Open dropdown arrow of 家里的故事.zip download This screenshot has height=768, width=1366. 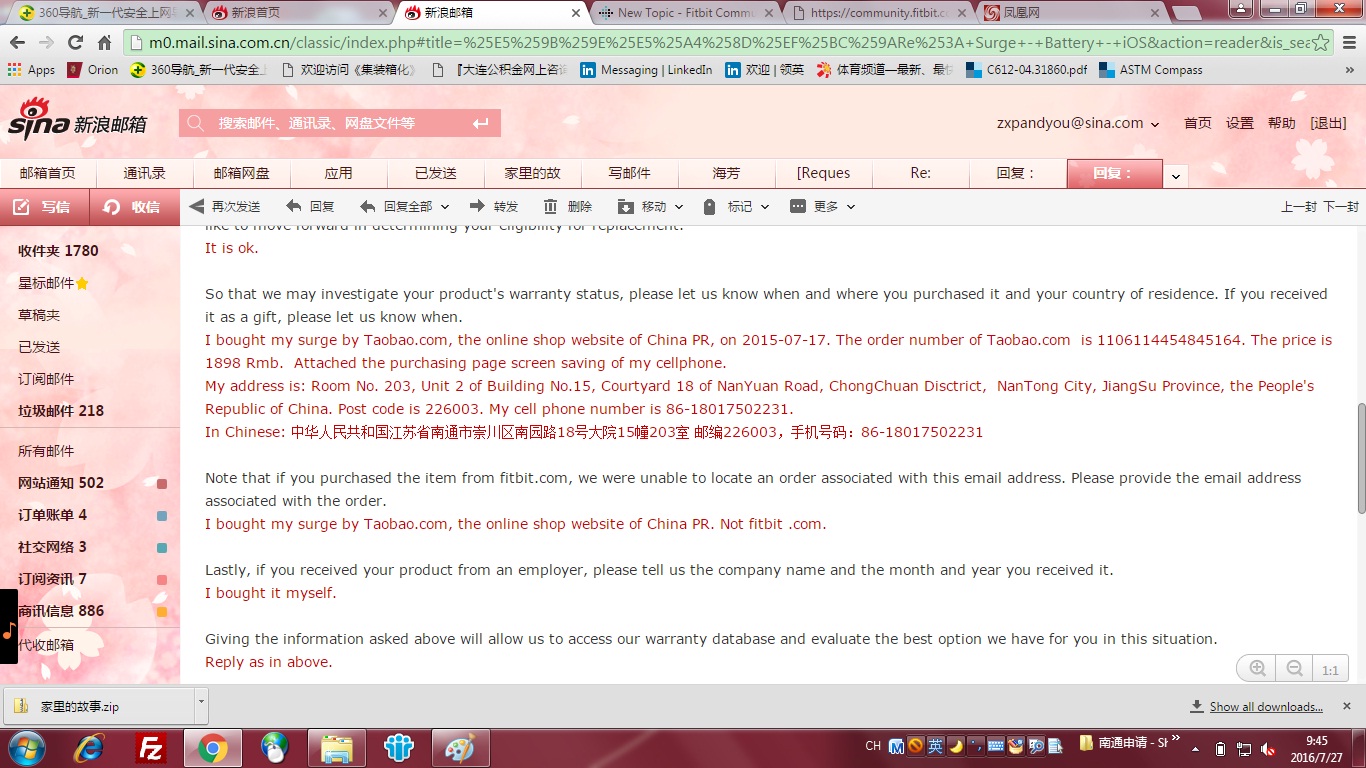point(201,705)
